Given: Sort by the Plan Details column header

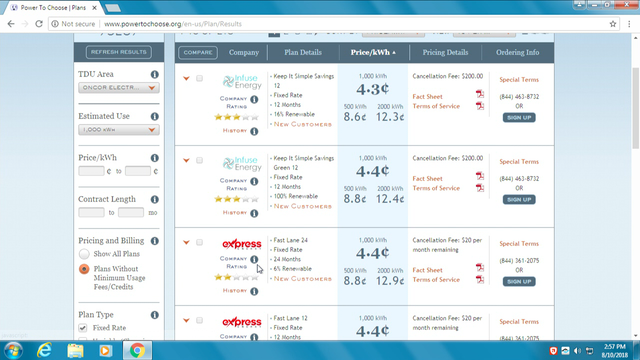Looking at the screenshot, I should pos(303,53).
